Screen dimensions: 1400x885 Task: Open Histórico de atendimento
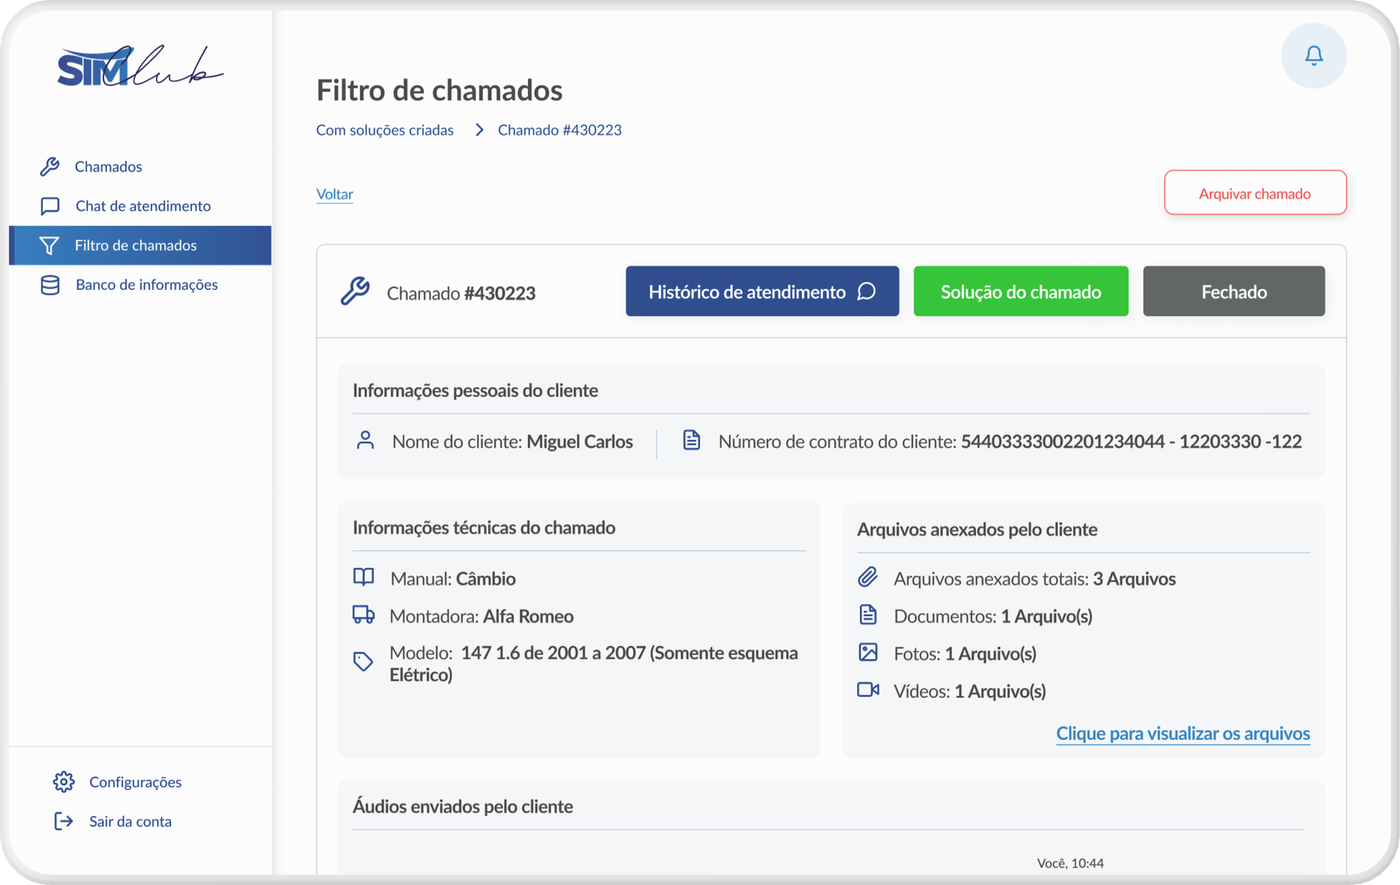[762, 291]
